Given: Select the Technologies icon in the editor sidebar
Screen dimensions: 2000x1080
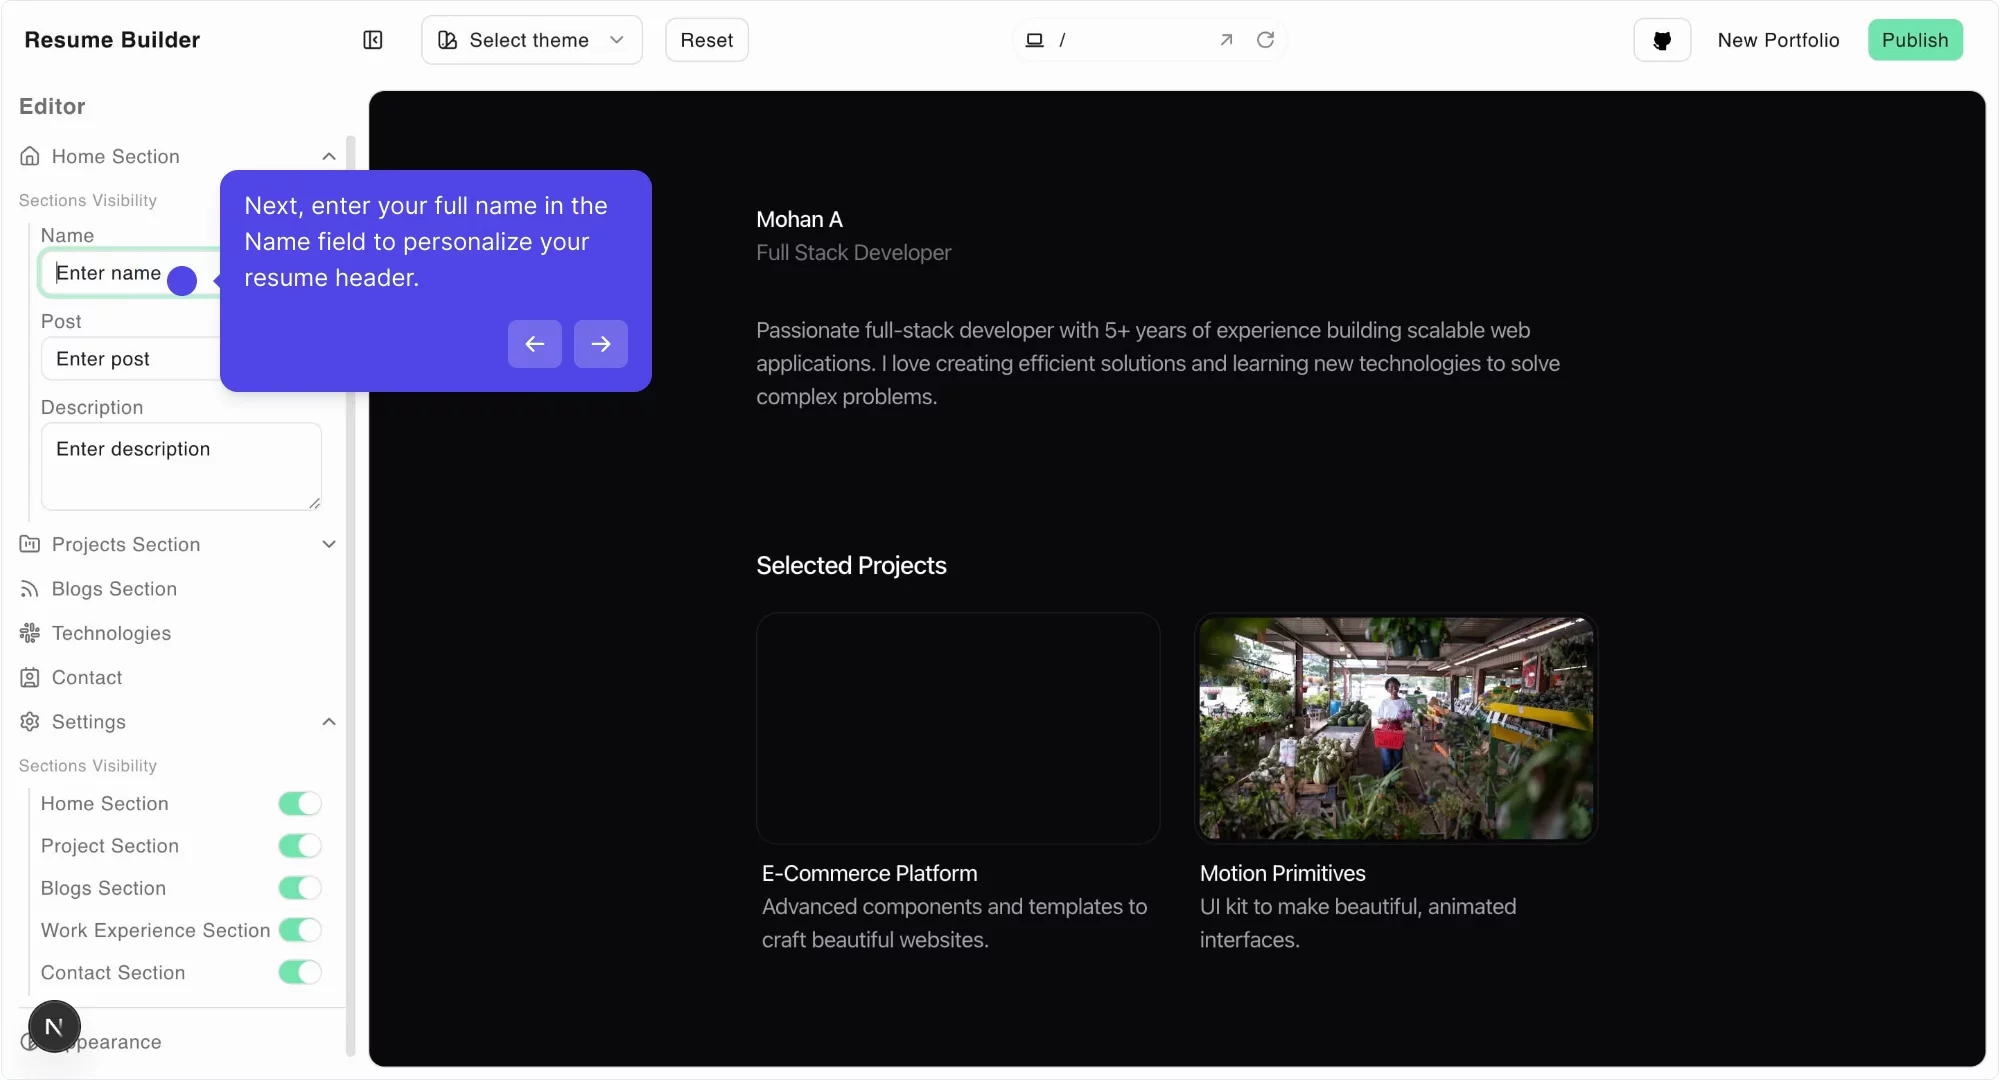Looking at the screenshot, I should 29,633.
